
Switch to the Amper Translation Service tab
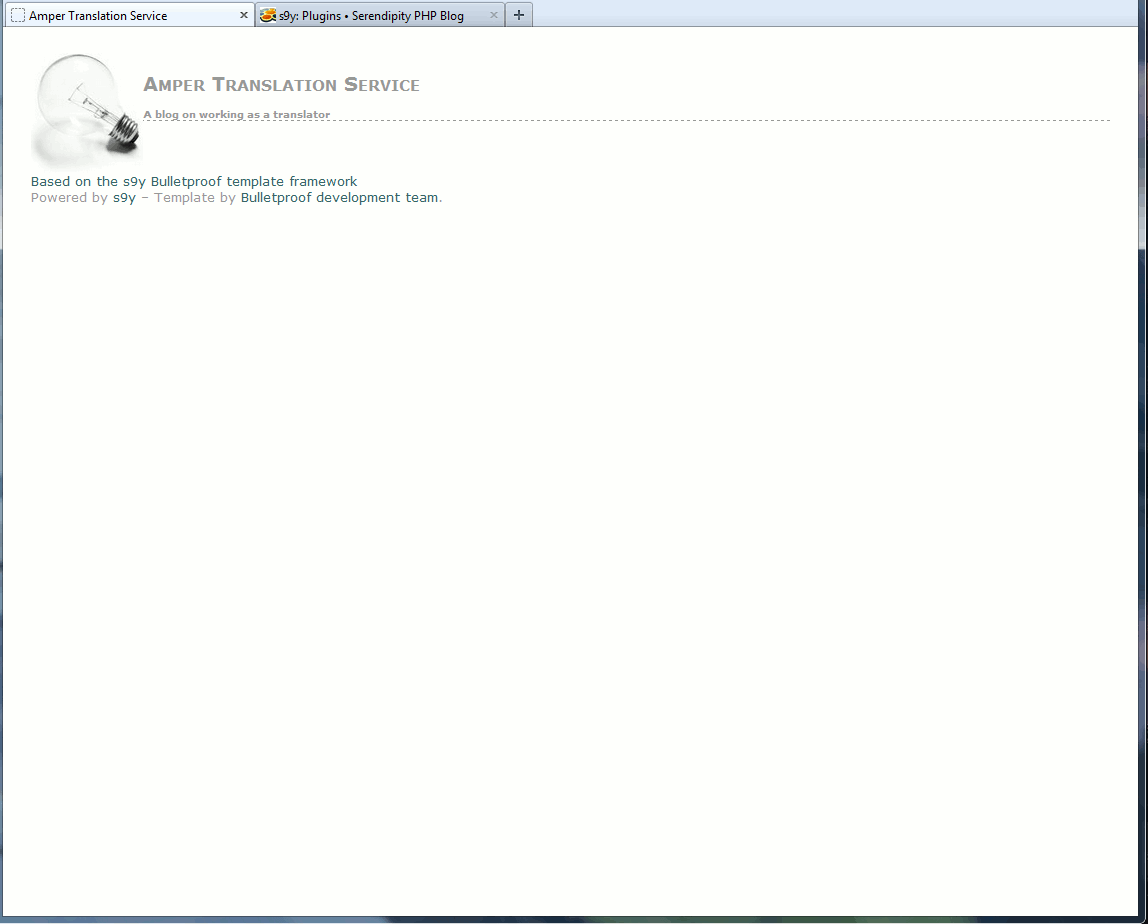click(x=110, y=16)
